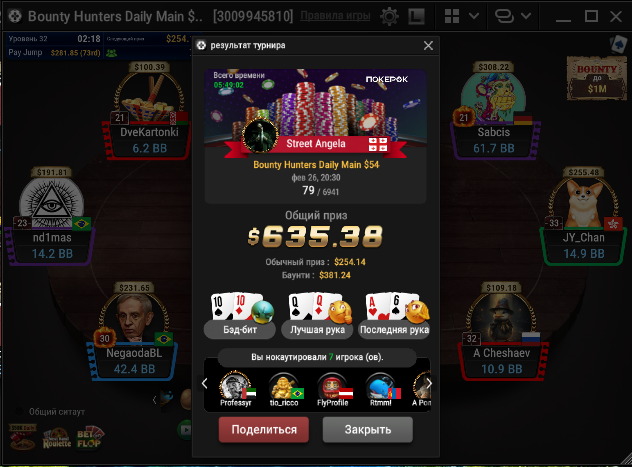
Task: Expand the chip stack dropdown arrow
Action: coord(526,16)
